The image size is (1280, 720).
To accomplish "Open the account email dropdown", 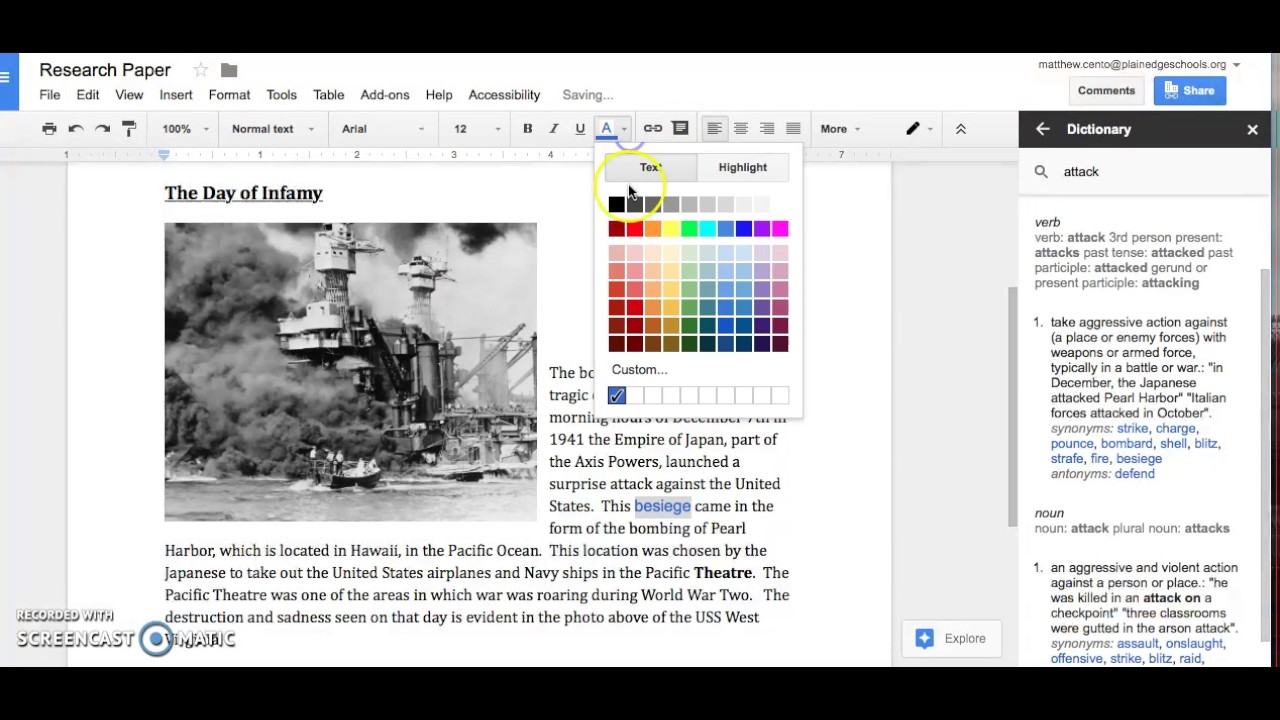I will pos(1139,65).
